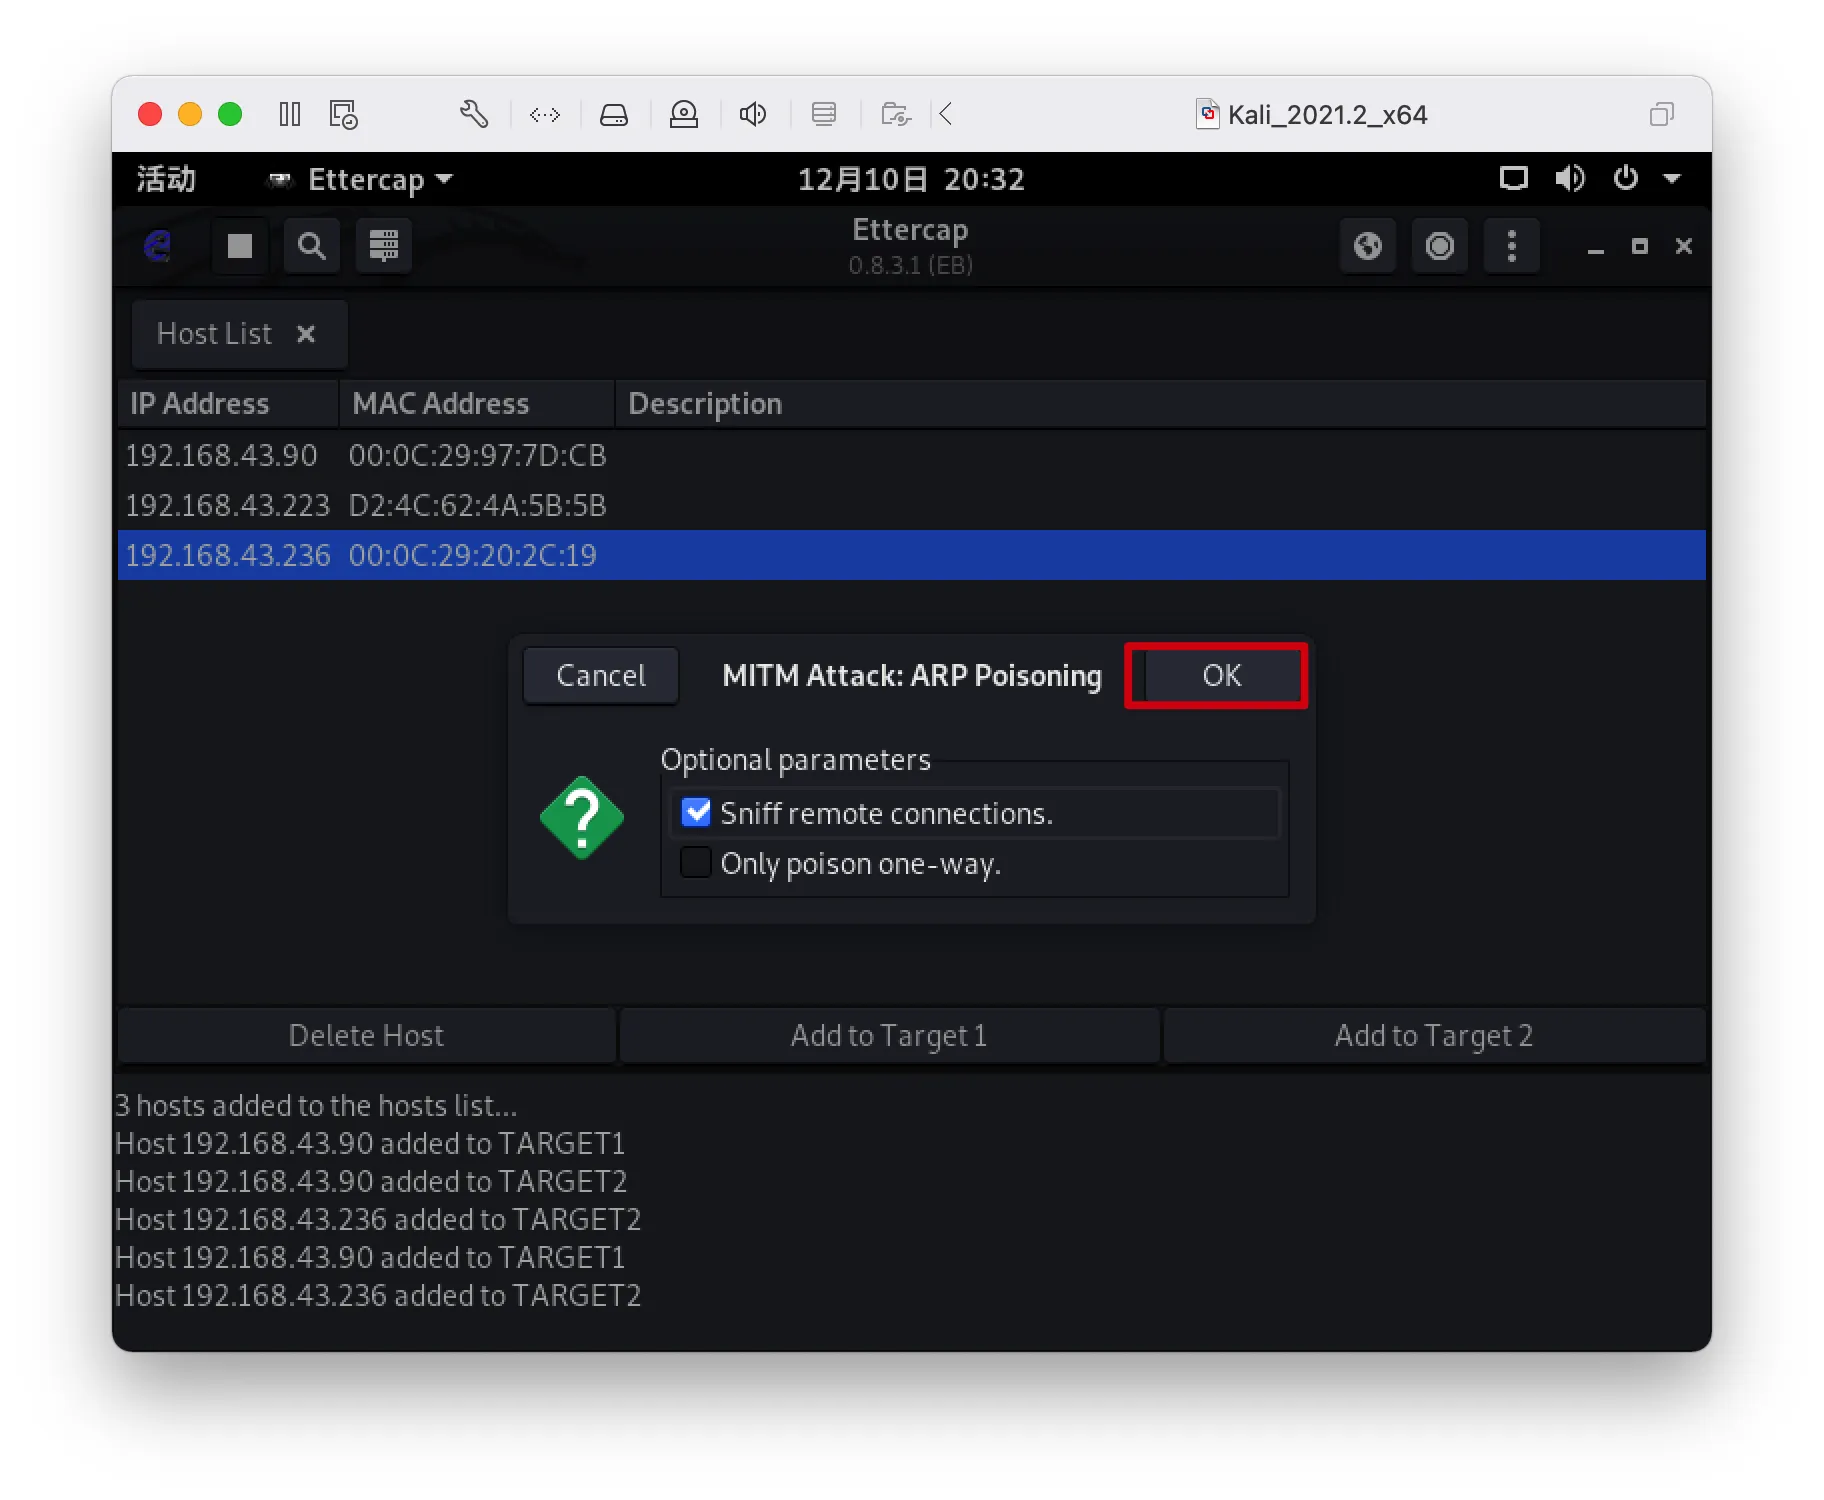Screen dimensions: 1824x1500
Task: Click the VM hard disk icon
Action: click(x=614, y=115)
